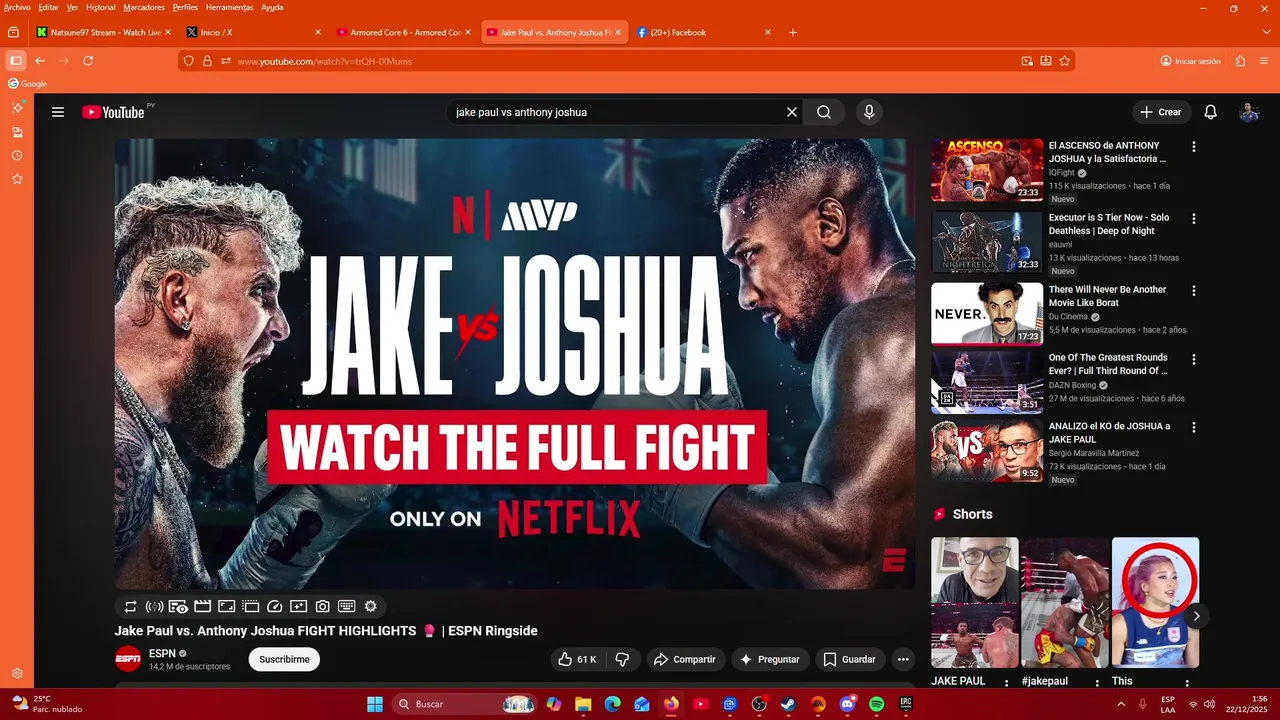The height and width of the screenshot is (720, 1280).
Task: Take a screenshot with camera icon
Action: (322, 606)
